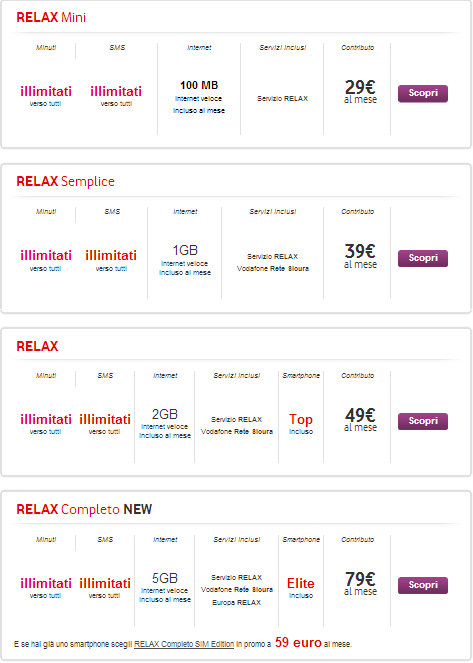Image resolution: width=473 pixels, height=663 pixels.
Task: Click the Elite smartphone incluso label
Action: coord(301,588)
